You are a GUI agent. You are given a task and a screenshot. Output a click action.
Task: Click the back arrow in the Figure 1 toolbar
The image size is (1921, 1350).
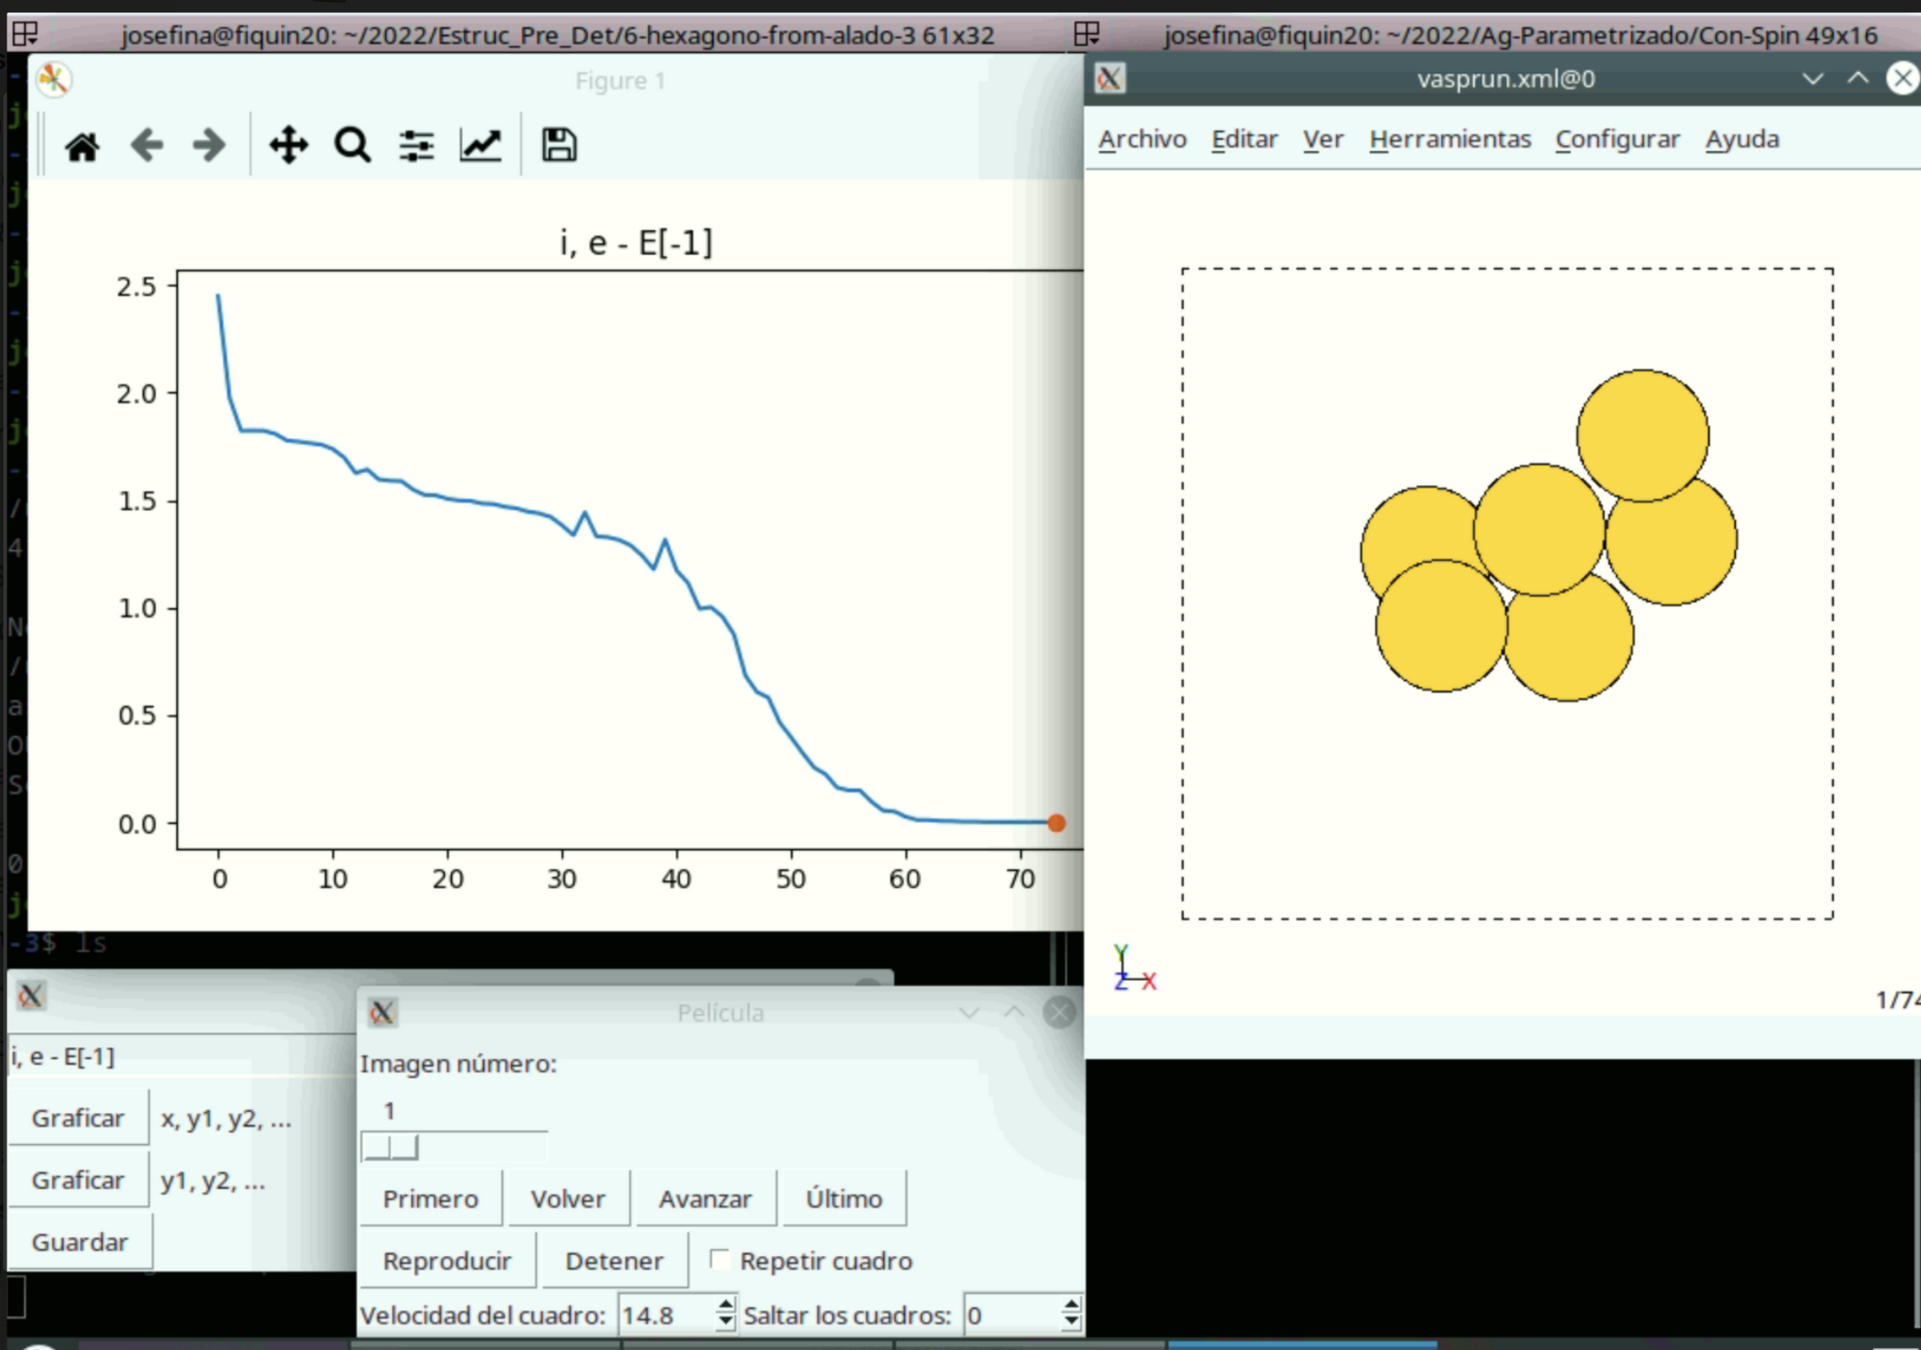click(147, 146)
